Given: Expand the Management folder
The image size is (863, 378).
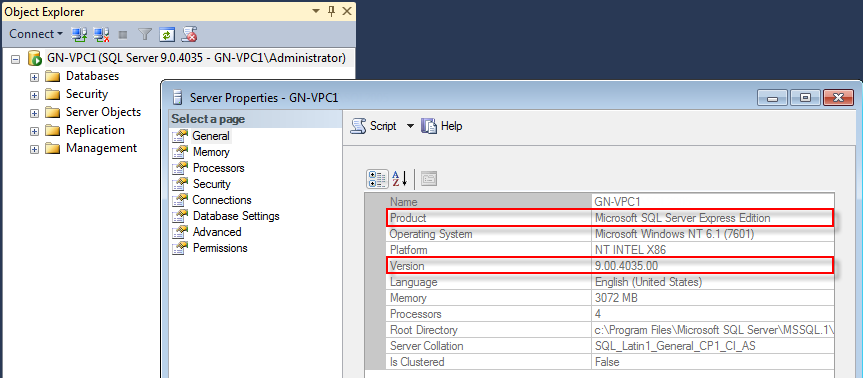Looking at the screenshot, I should click(34, 149).
